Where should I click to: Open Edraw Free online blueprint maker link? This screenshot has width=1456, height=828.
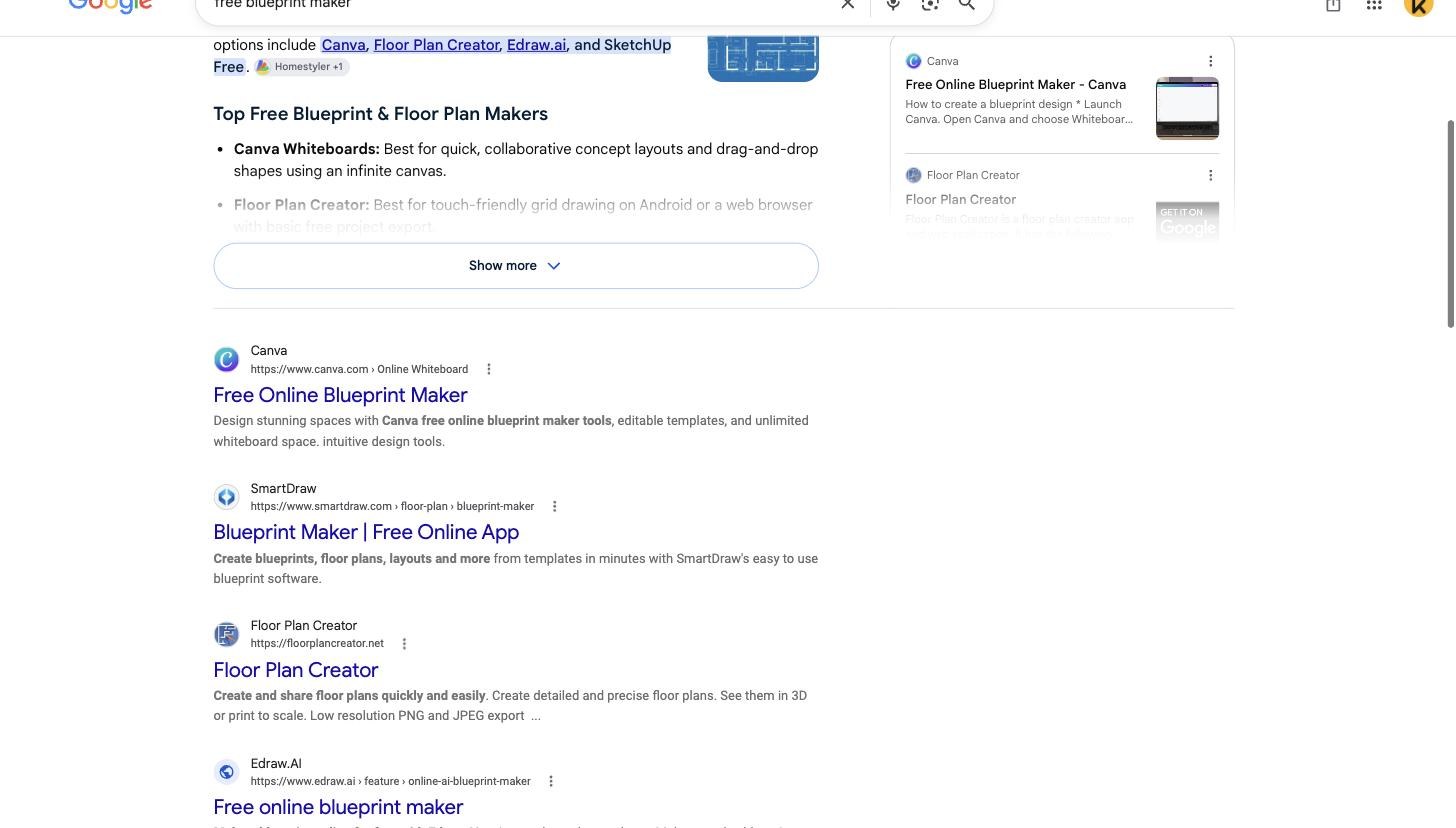[x=338, y=807]
